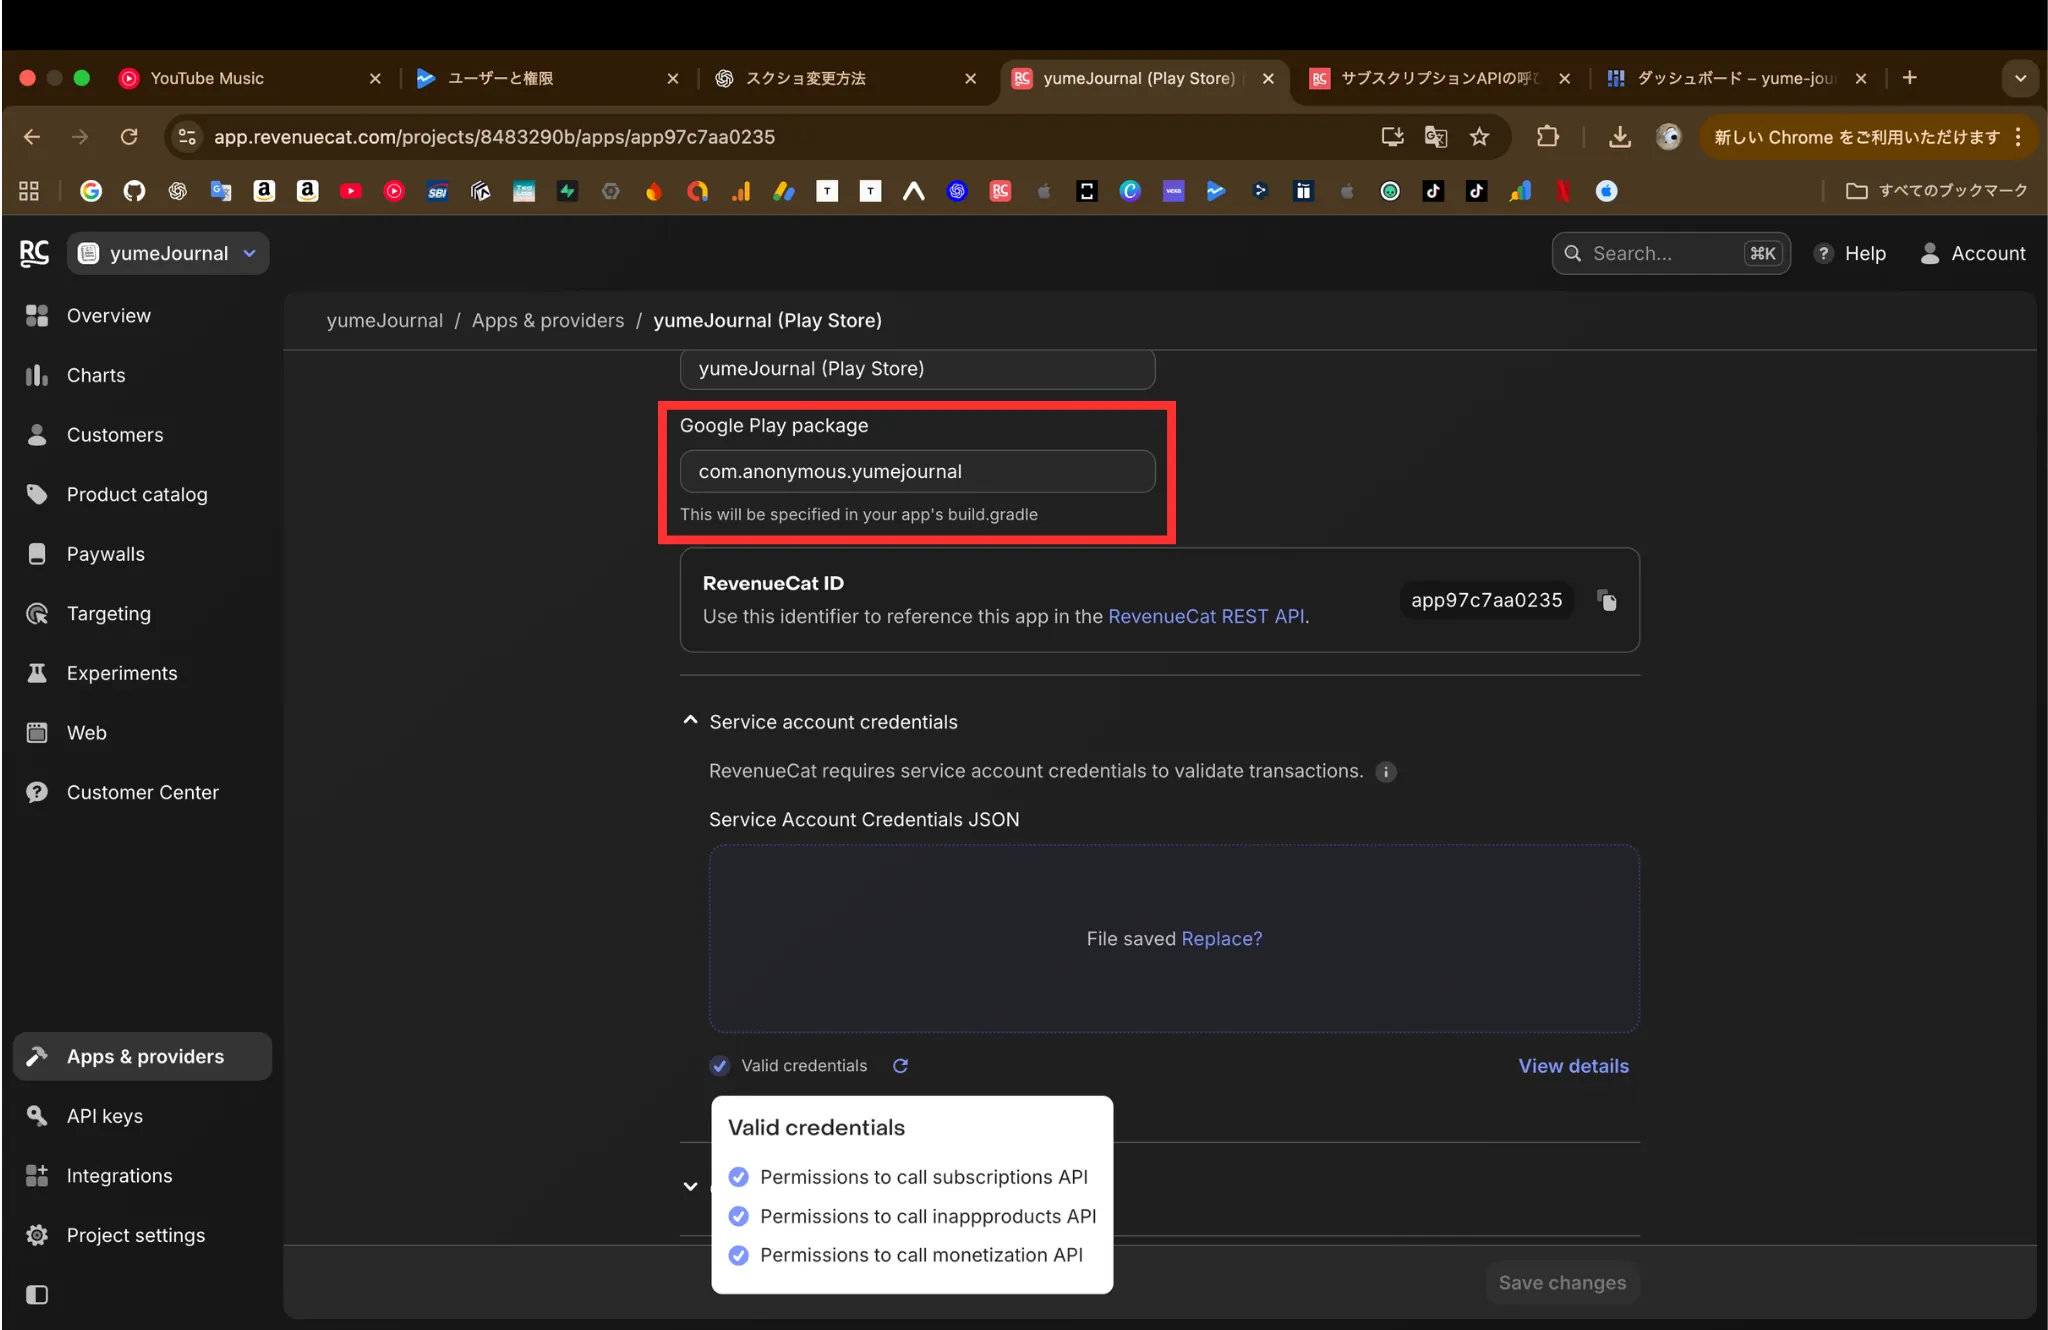Viewport: 2048px width, 1330px height.
Task: Click the Valid credentials checkmark
Action: [x=720, y=1065]
